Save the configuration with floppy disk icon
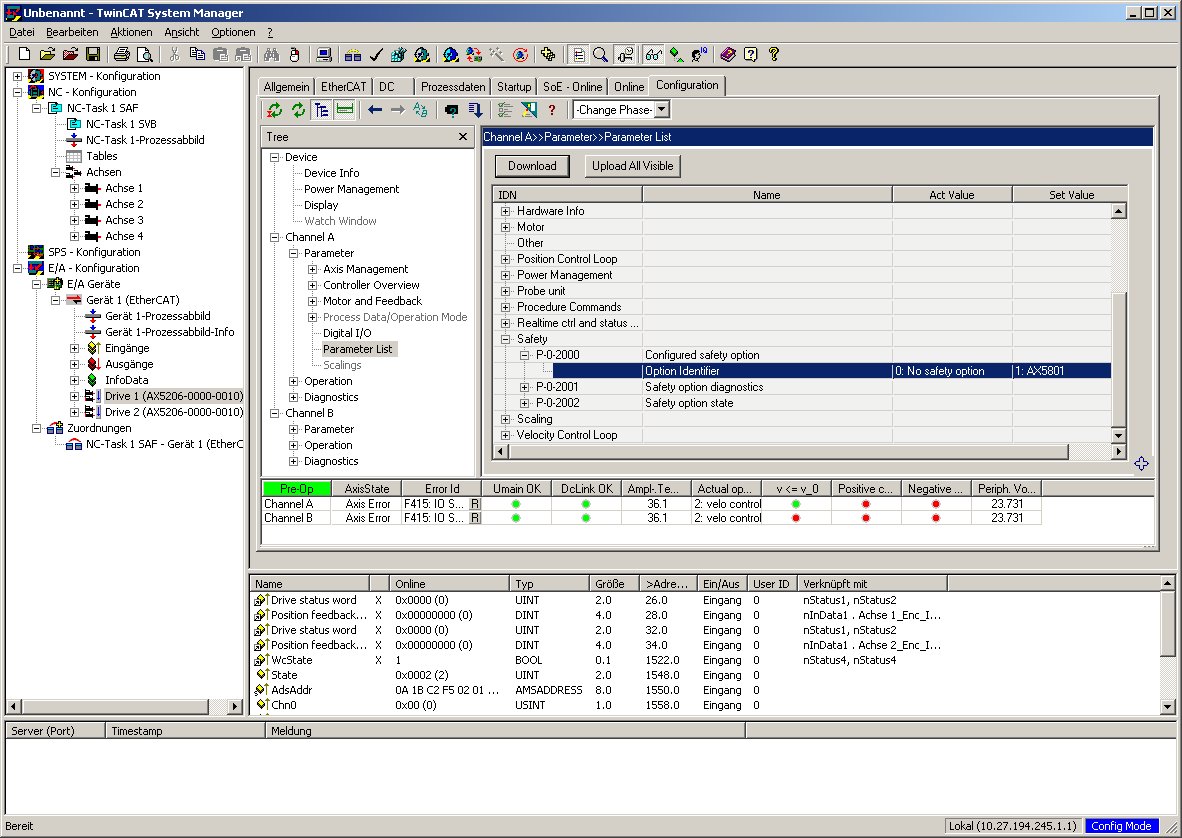This screenshot has height=838, width=1182. tap(93, 54)
